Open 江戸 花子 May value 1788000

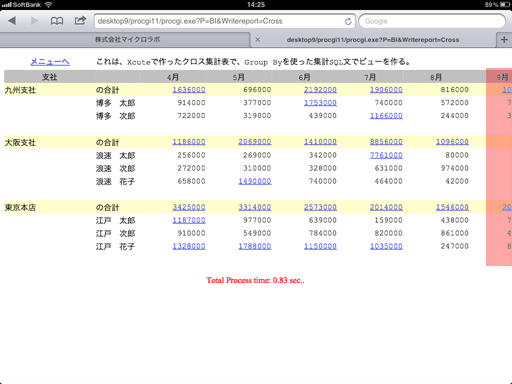pos(255,246)
